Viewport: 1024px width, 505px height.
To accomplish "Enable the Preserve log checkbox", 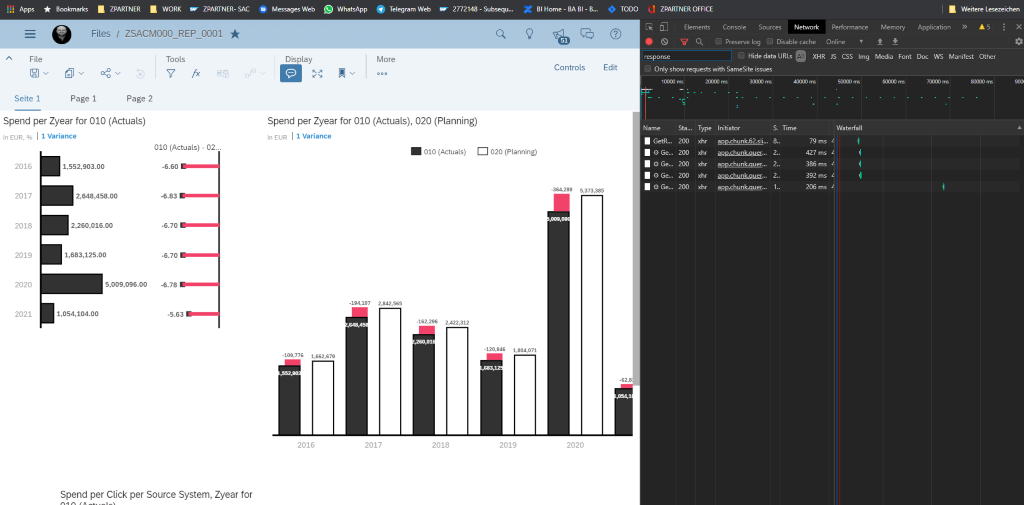I will (720, 41).
